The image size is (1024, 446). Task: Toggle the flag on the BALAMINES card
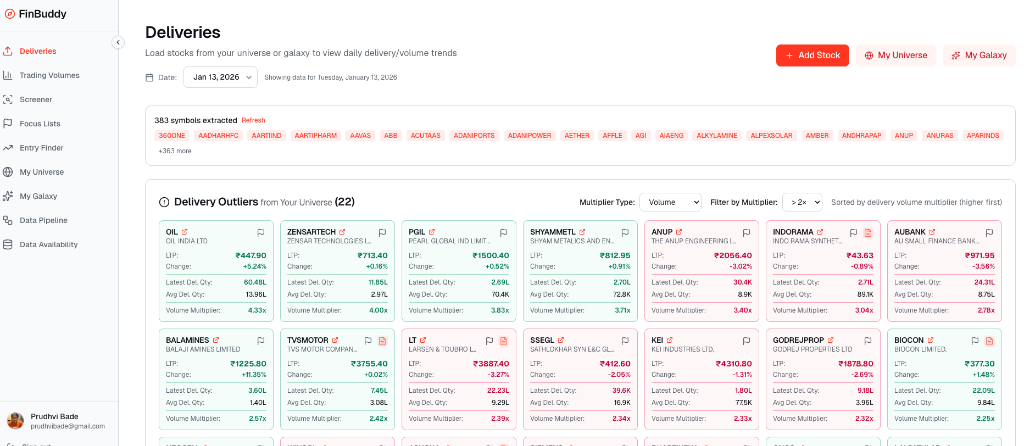pyautogui.click(x=260, y=340)
